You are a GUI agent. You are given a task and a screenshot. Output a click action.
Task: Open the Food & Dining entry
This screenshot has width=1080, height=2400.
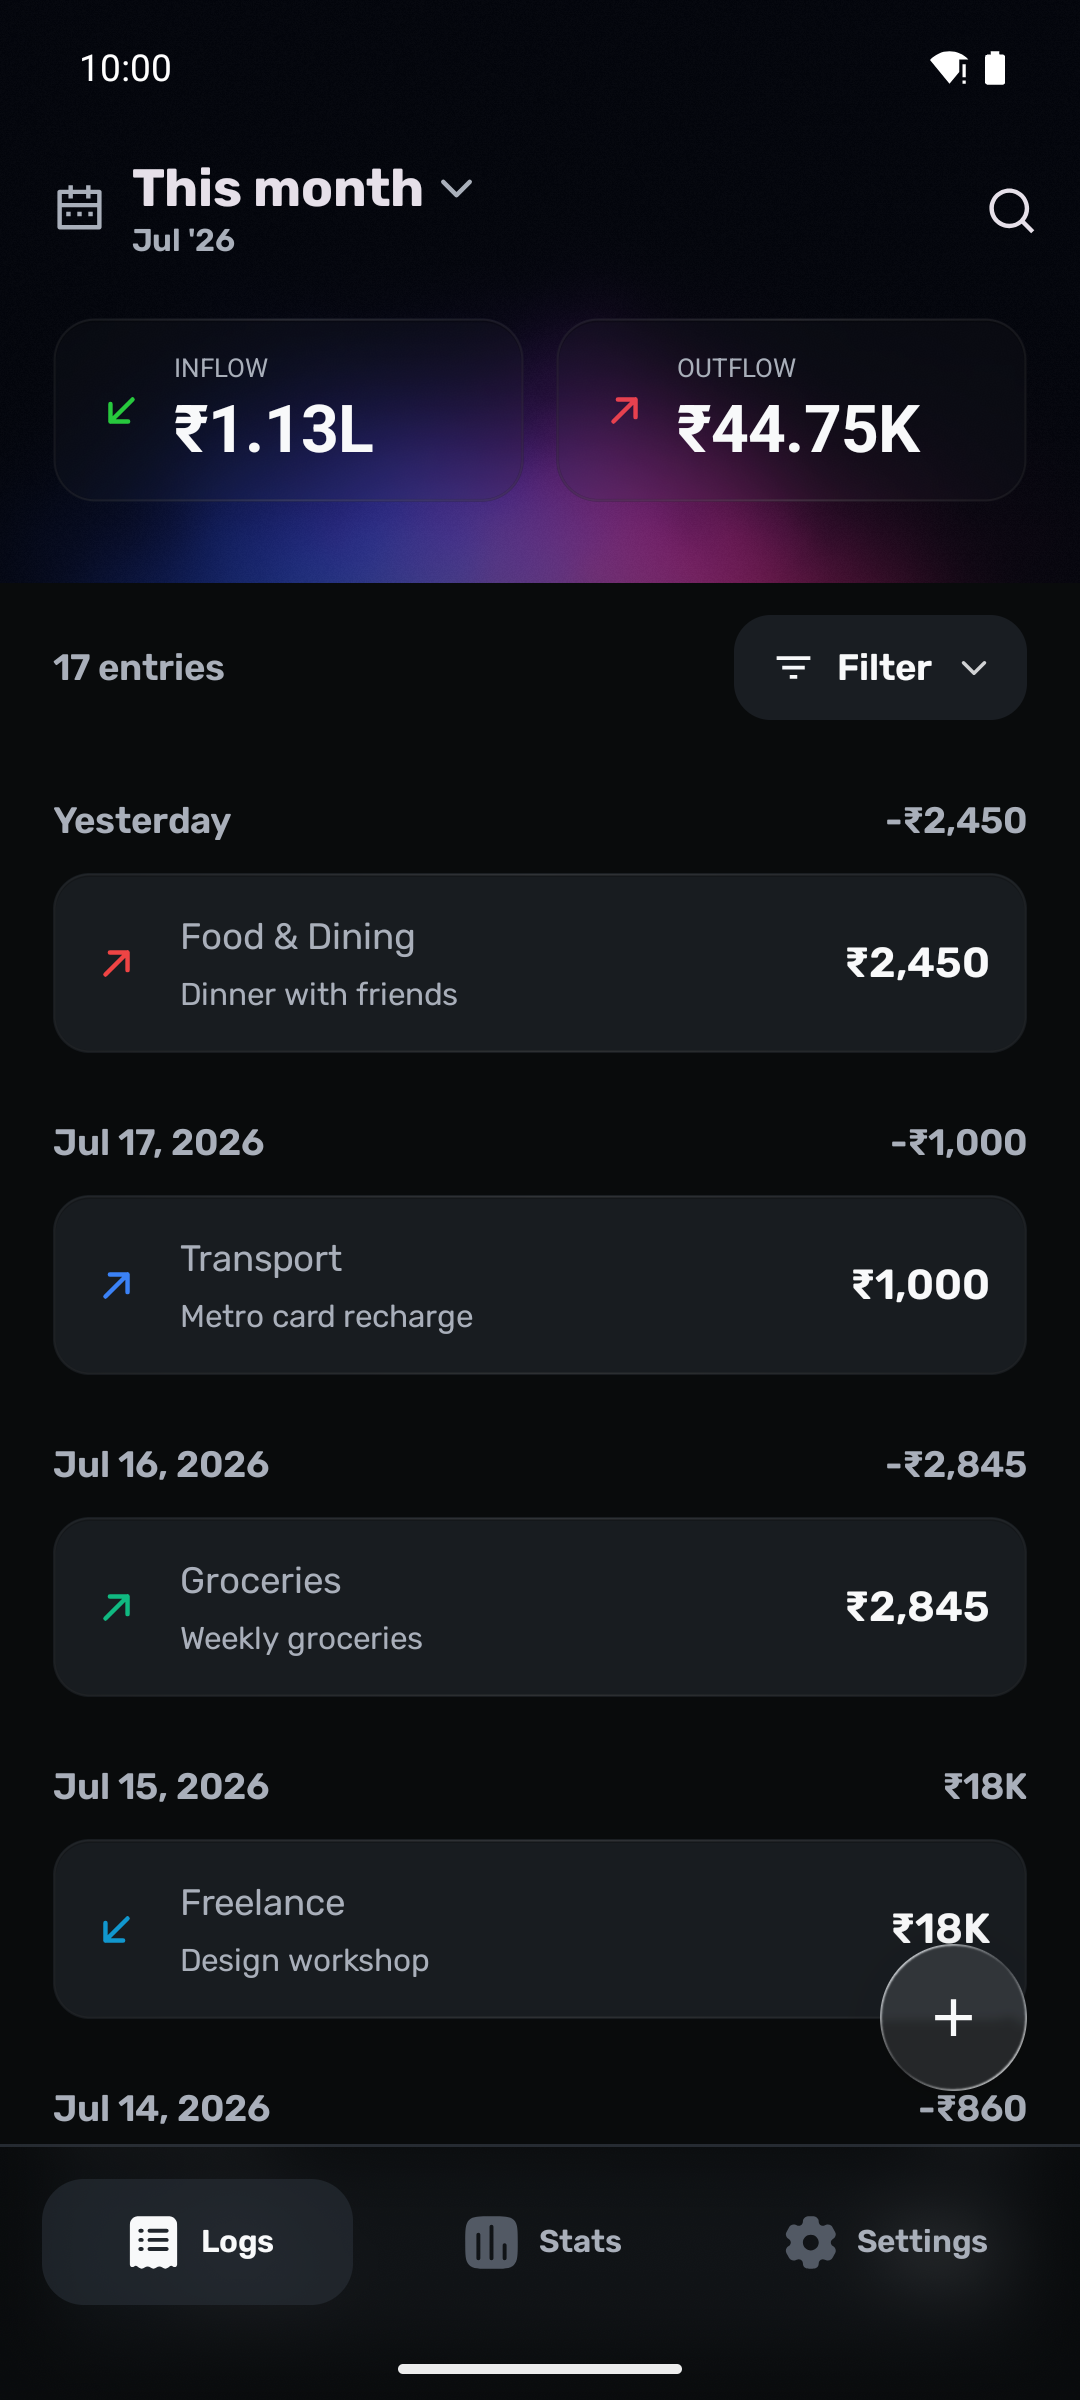(540, 963)
